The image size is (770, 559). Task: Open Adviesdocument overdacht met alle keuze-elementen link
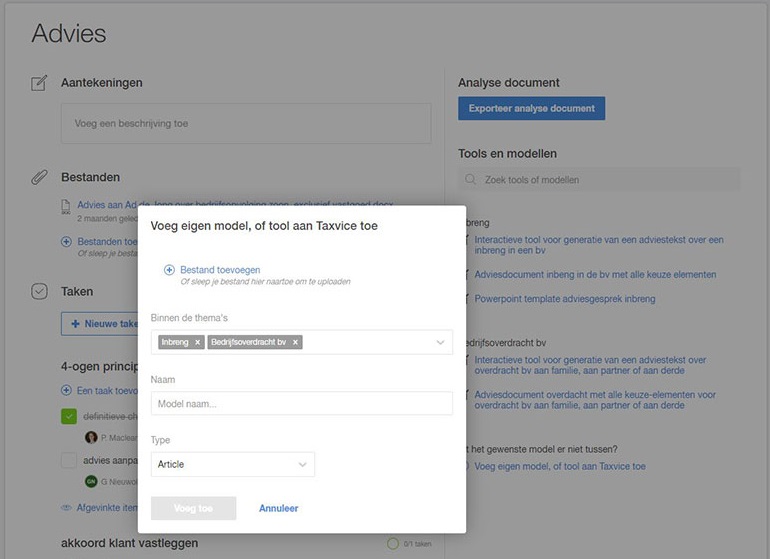coord(595,400)
